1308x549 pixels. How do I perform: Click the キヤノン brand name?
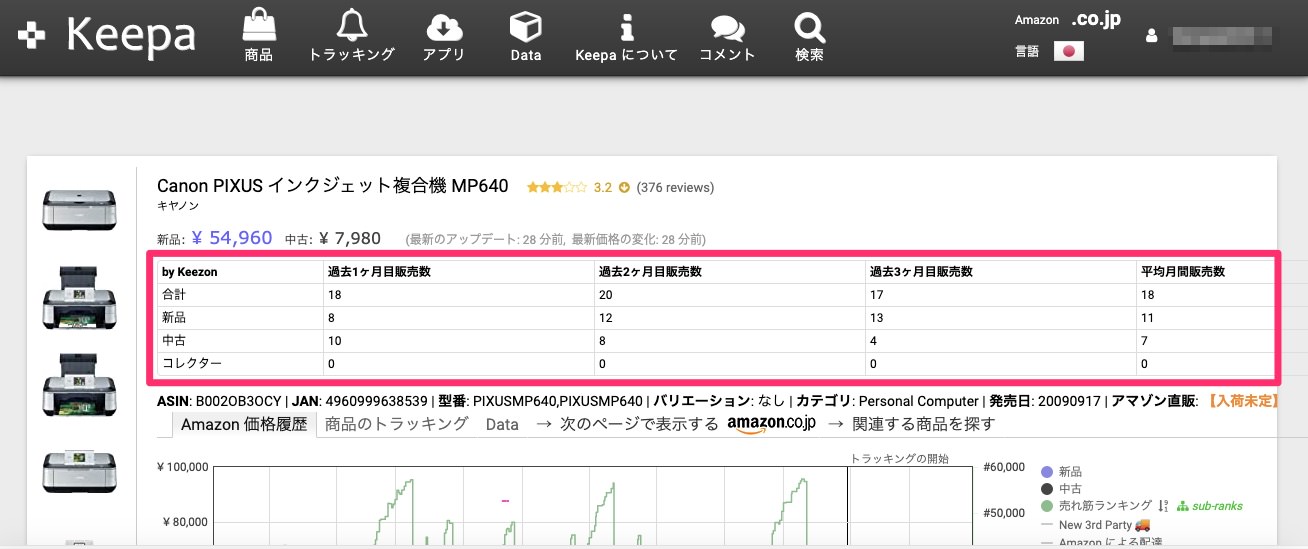coord(178,205)
